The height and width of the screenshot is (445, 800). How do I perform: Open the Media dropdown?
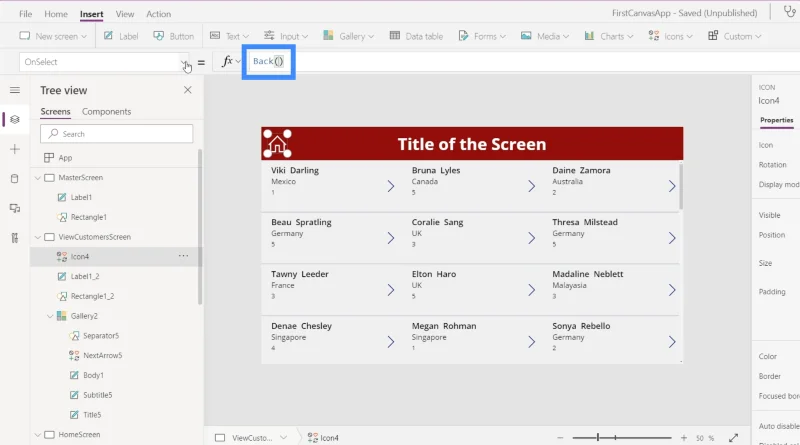tap(545, 36)
